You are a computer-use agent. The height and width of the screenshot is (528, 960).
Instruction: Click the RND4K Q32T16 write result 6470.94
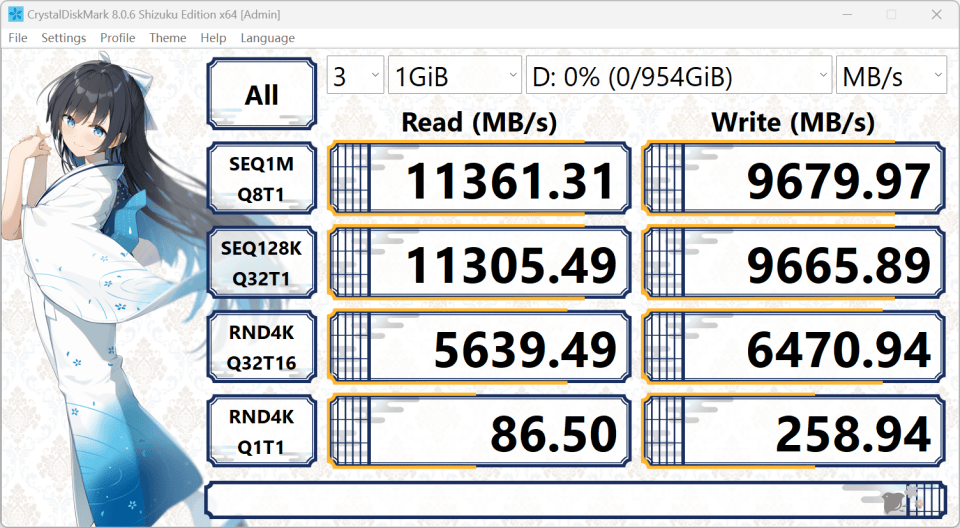(x=793, y=347)
